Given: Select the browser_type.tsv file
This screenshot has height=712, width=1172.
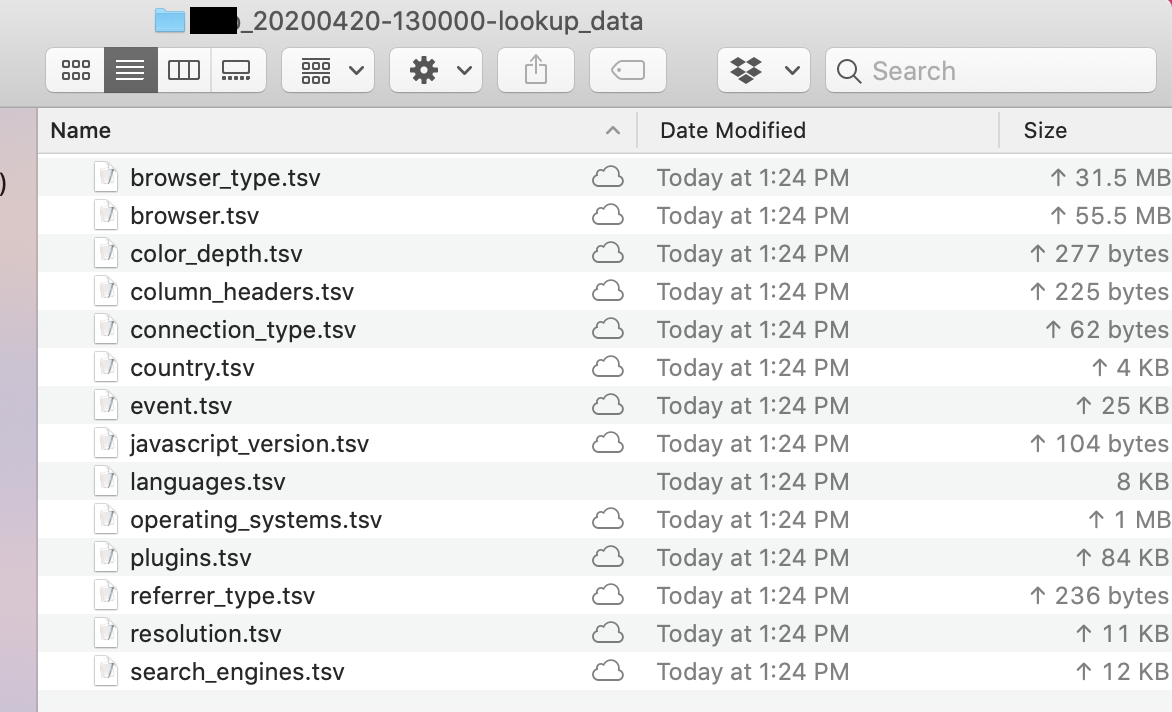Looking at the screenshot, I should 225,178.
